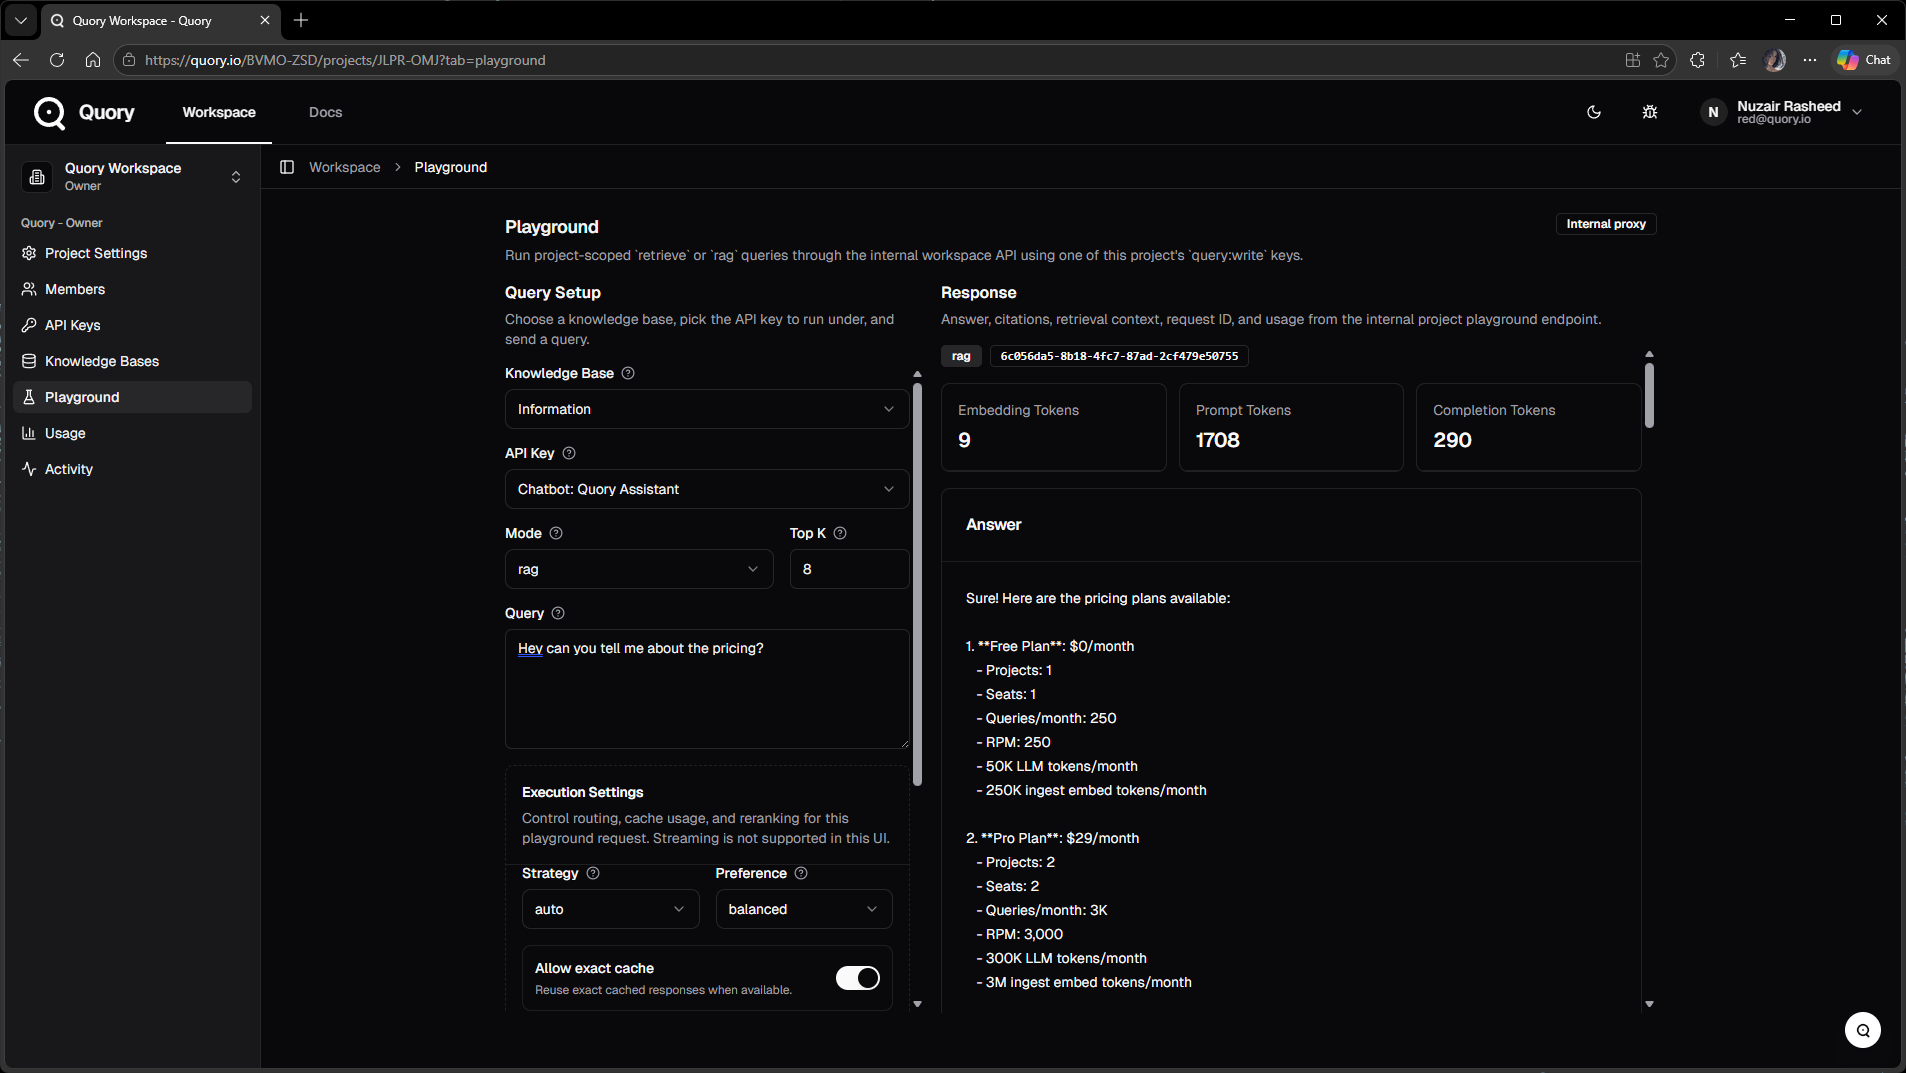Image resolution: width=1906 pixels, height=1073 pixels.
Task: Click the browser back arrow
Action: click(21, 60)
